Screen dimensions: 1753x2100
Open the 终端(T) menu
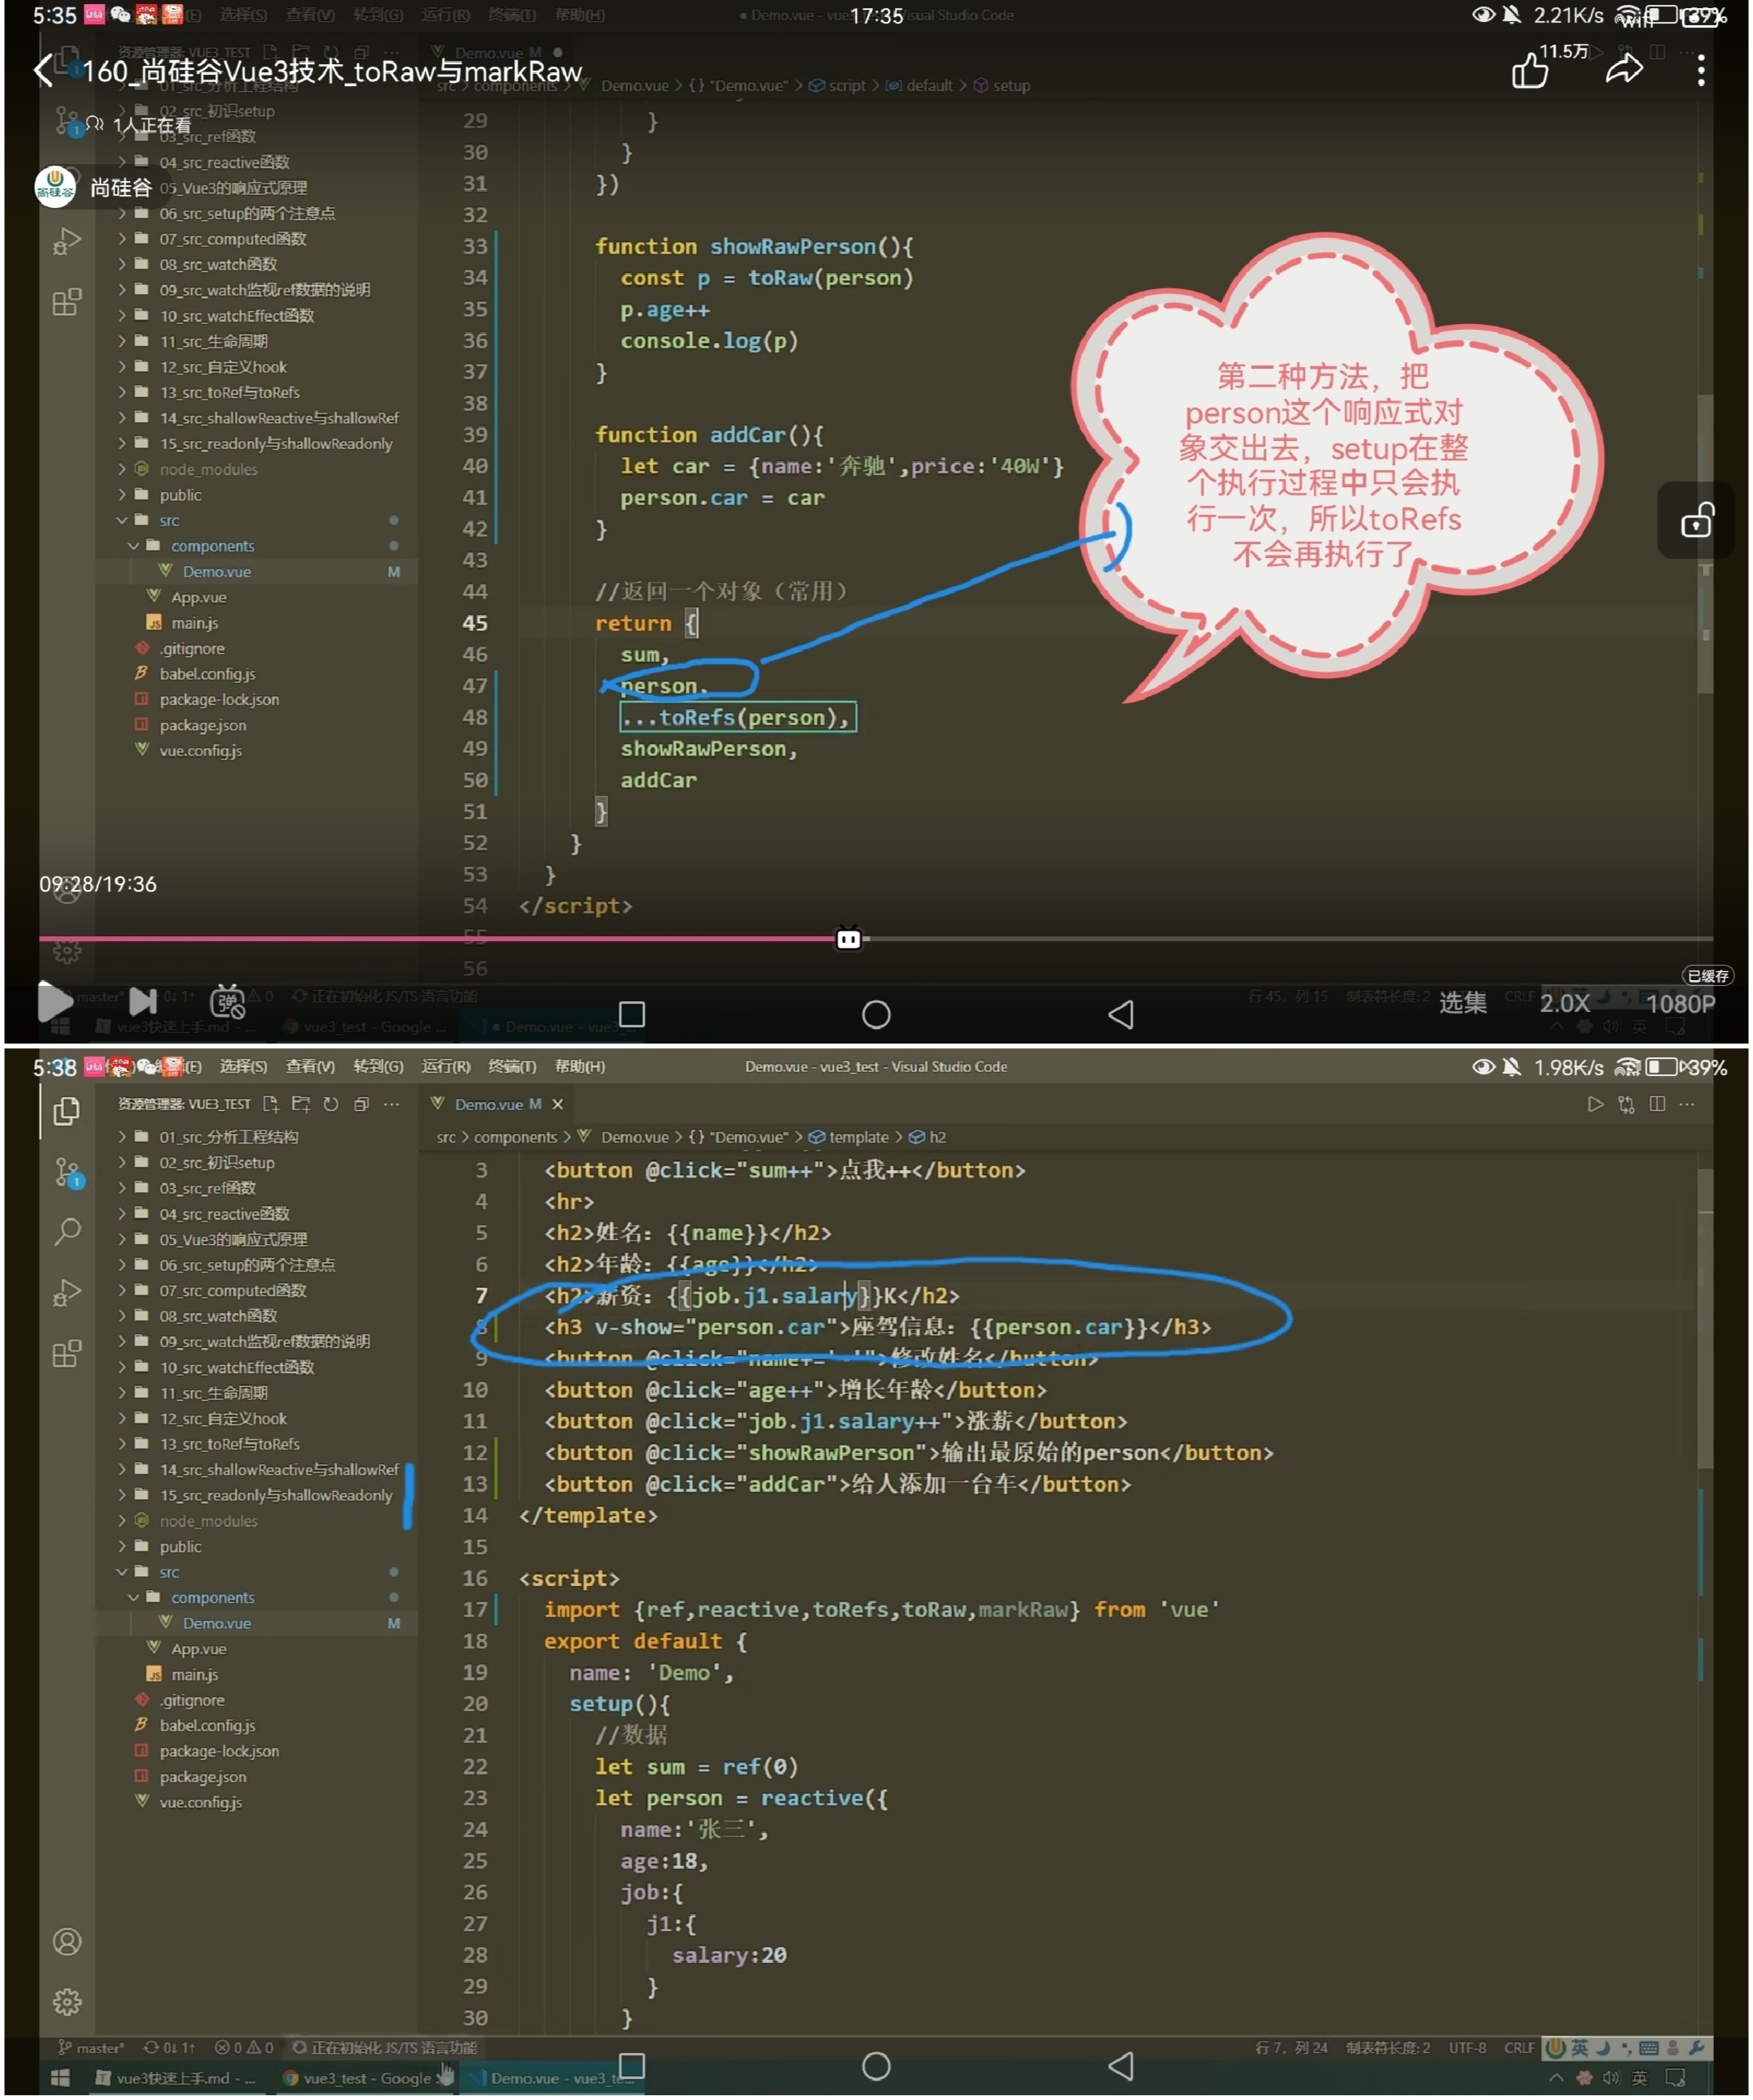point(512,1066)
